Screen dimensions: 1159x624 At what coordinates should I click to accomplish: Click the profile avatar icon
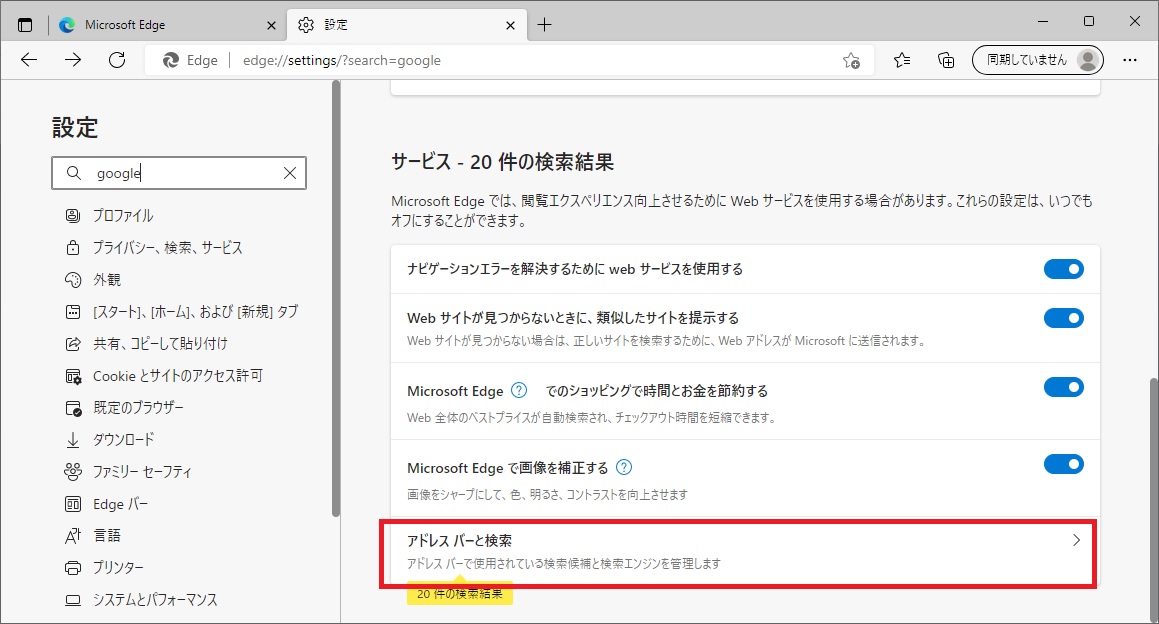[x=1087, y=60]
